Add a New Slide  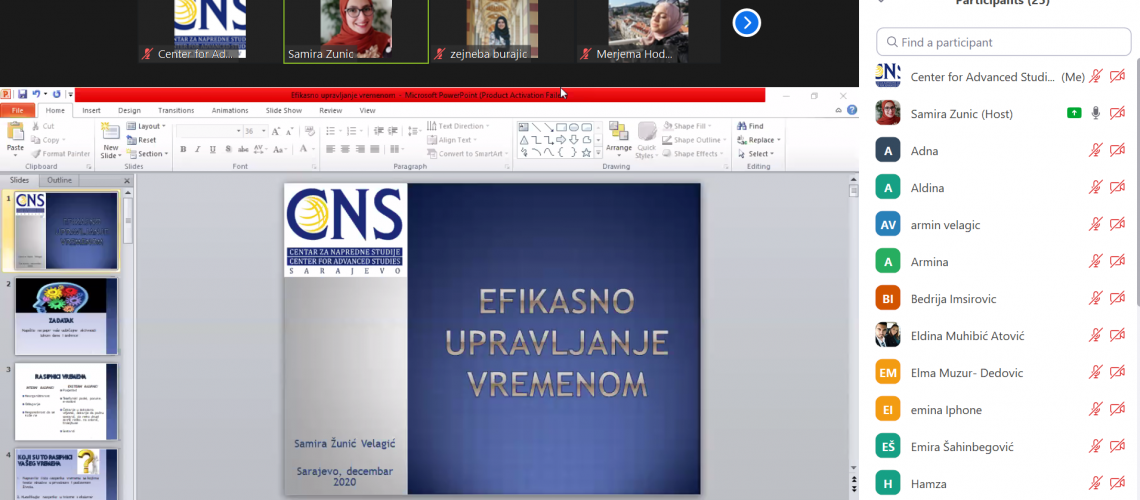pos(111,142)
